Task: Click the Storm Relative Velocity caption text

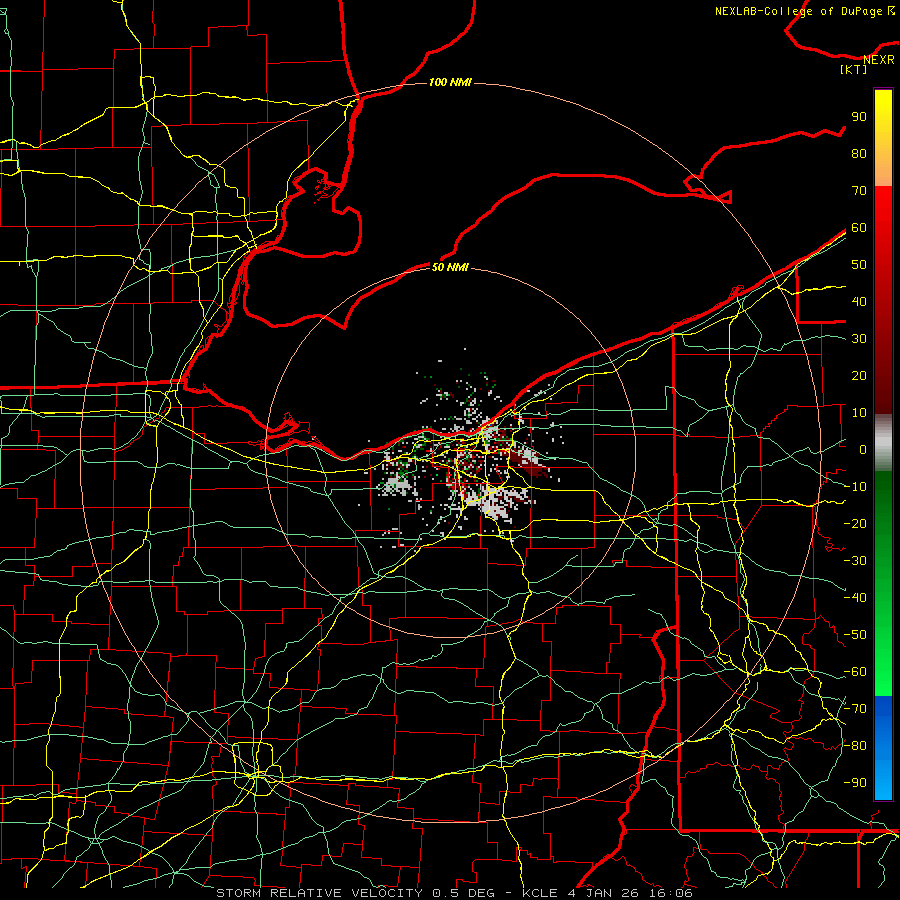Action: coord(454,893)
